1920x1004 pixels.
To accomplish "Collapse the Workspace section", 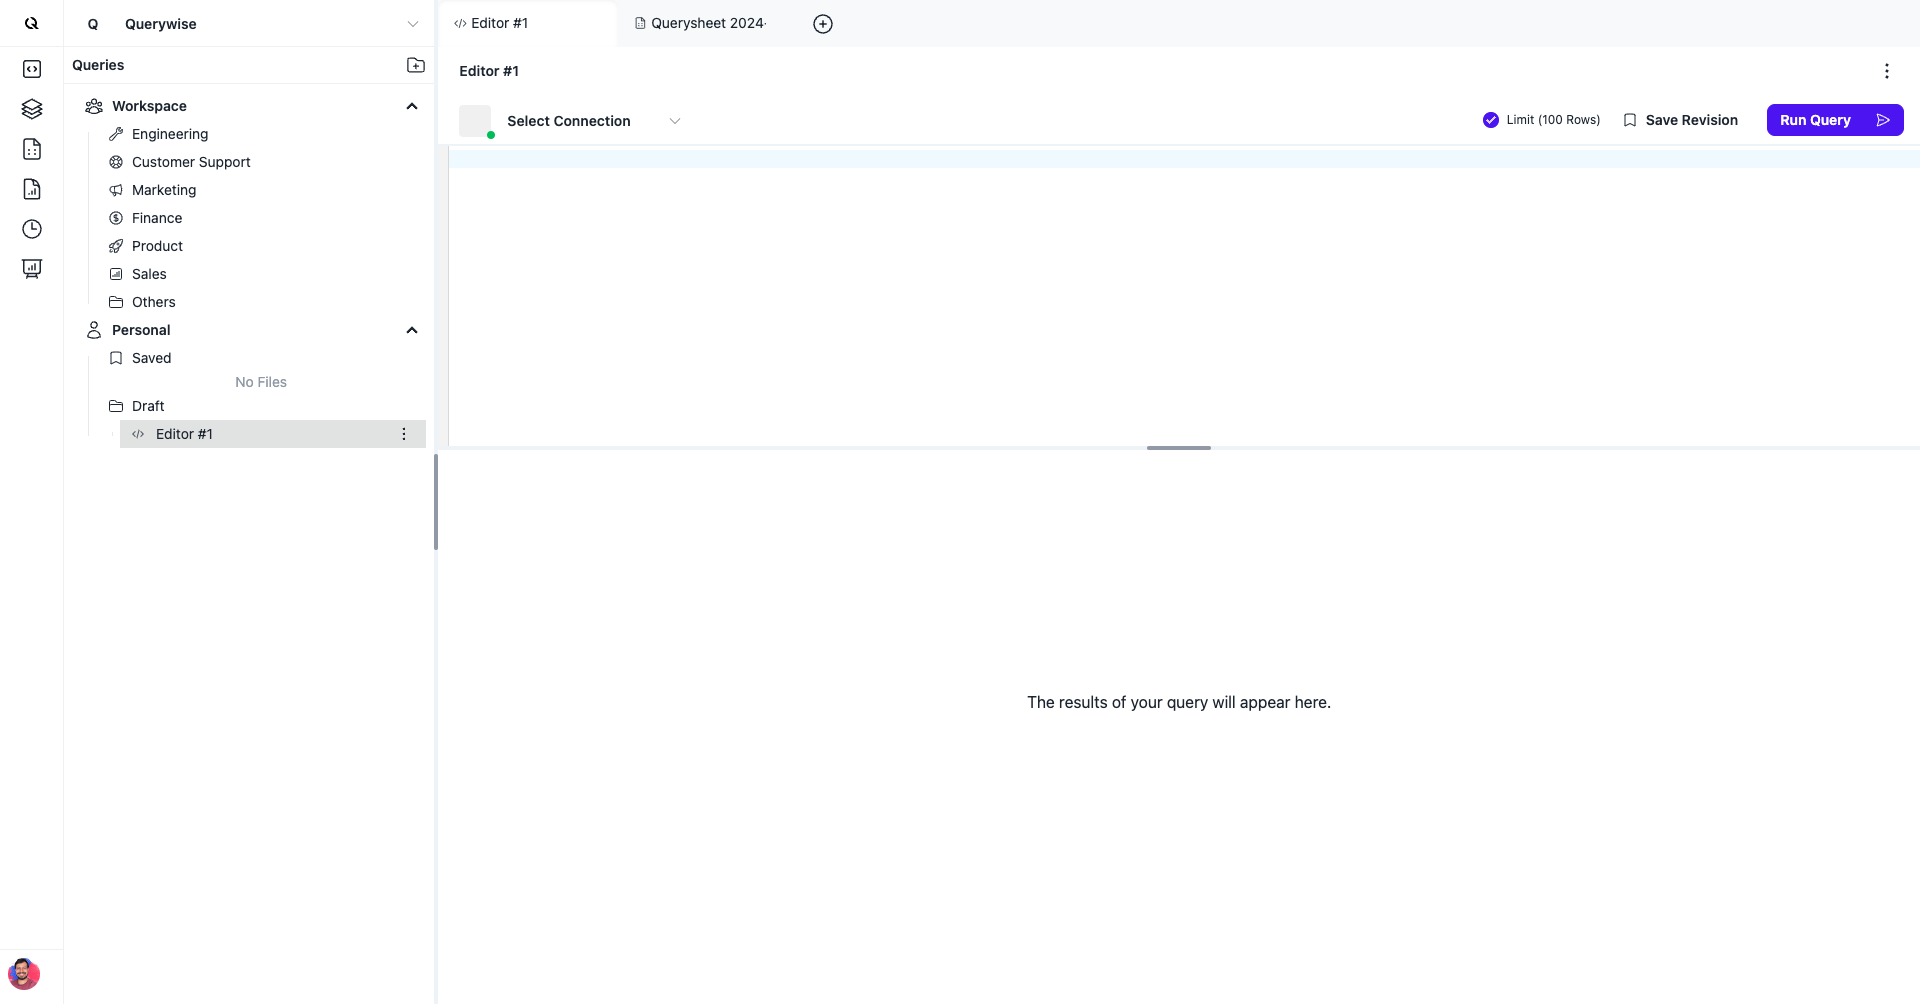I will (x=412, y=106).
